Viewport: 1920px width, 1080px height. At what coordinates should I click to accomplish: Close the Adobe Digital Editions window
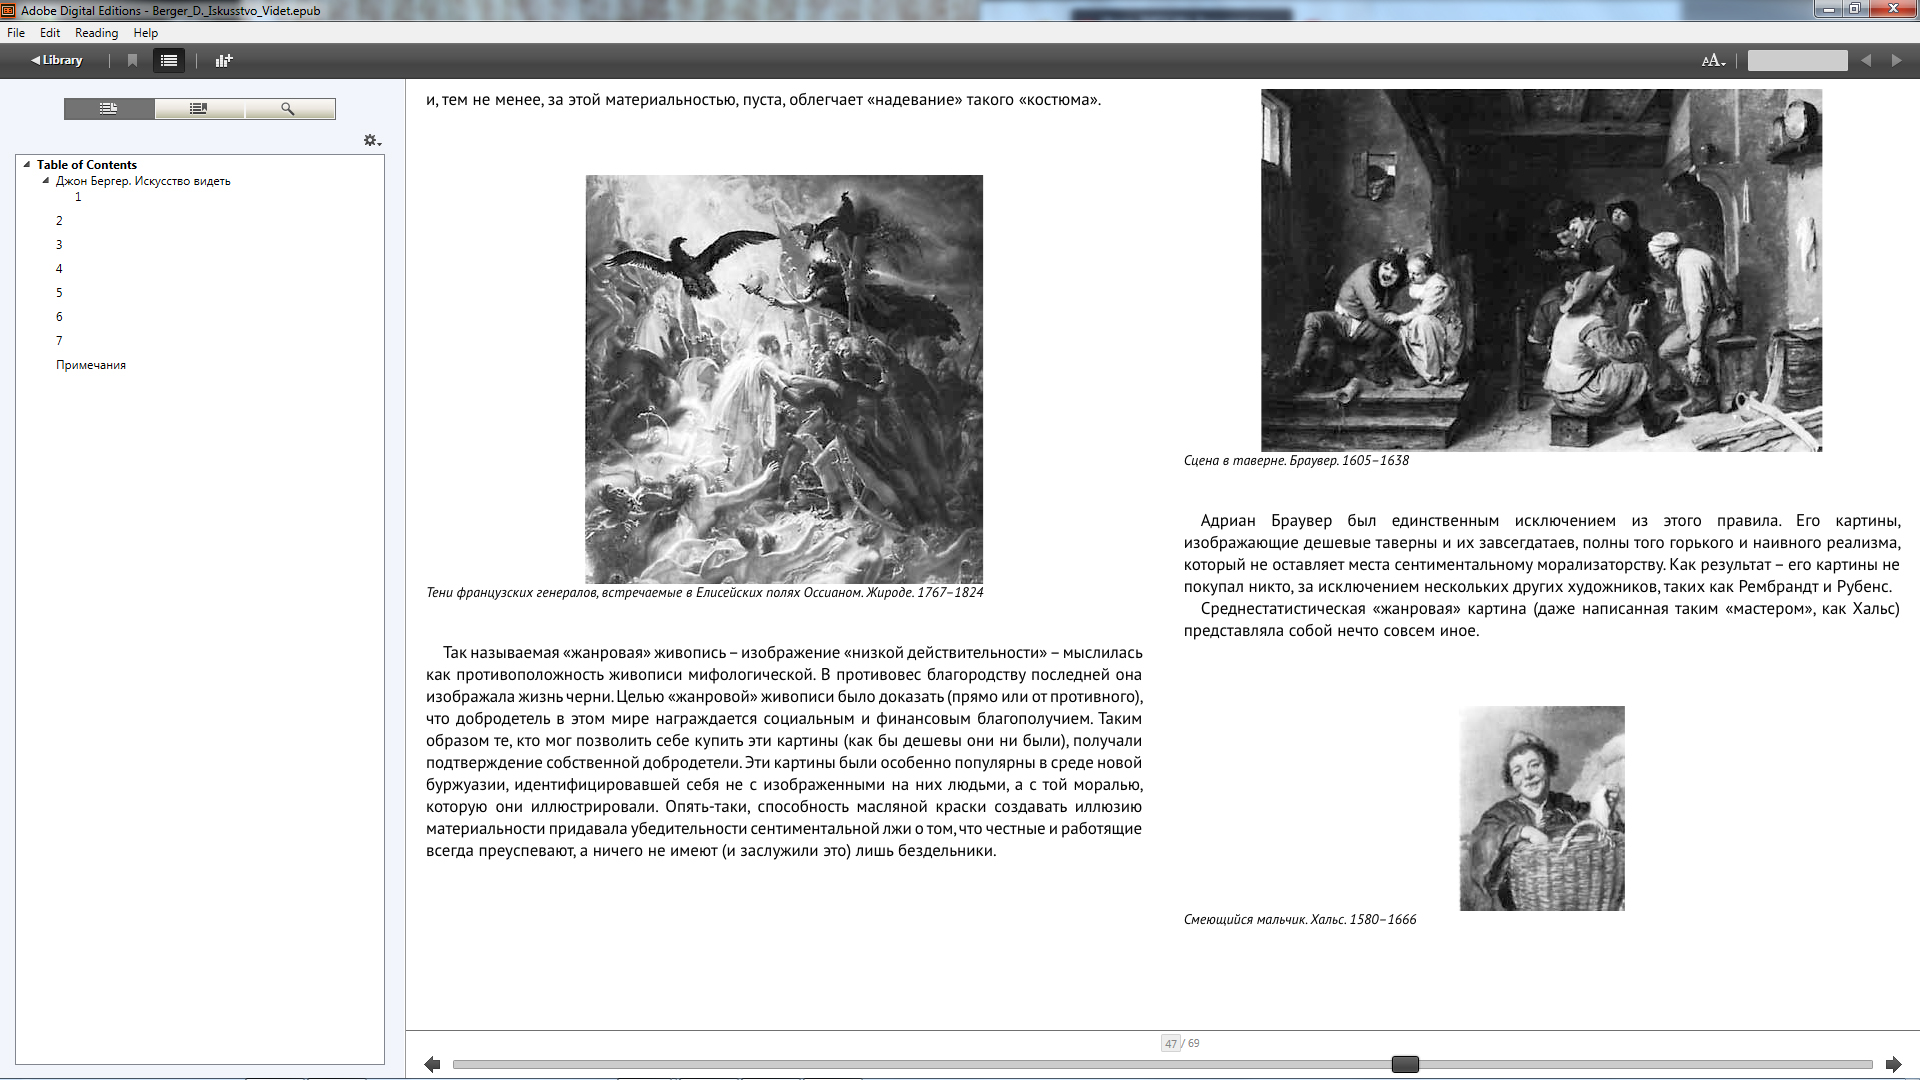[1893, 9]
